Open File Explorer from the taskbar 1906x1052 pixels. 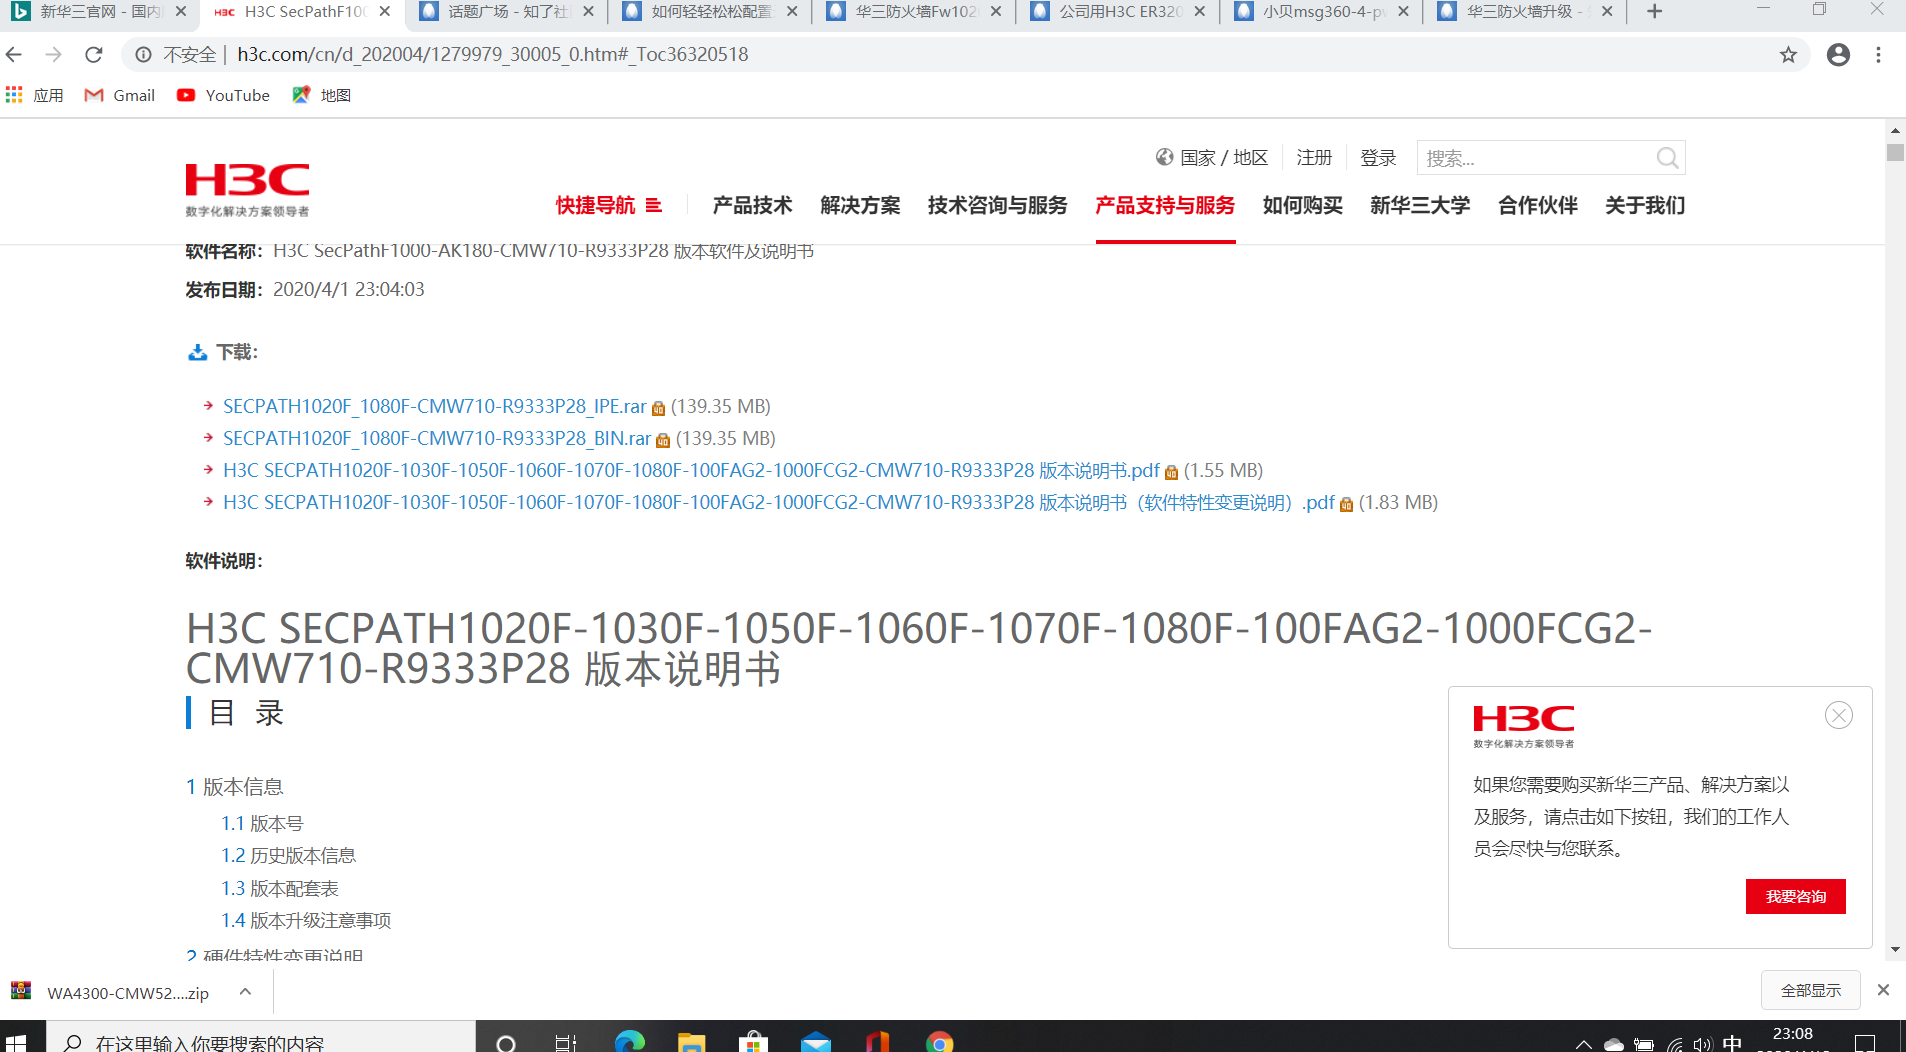[692, 1041]
